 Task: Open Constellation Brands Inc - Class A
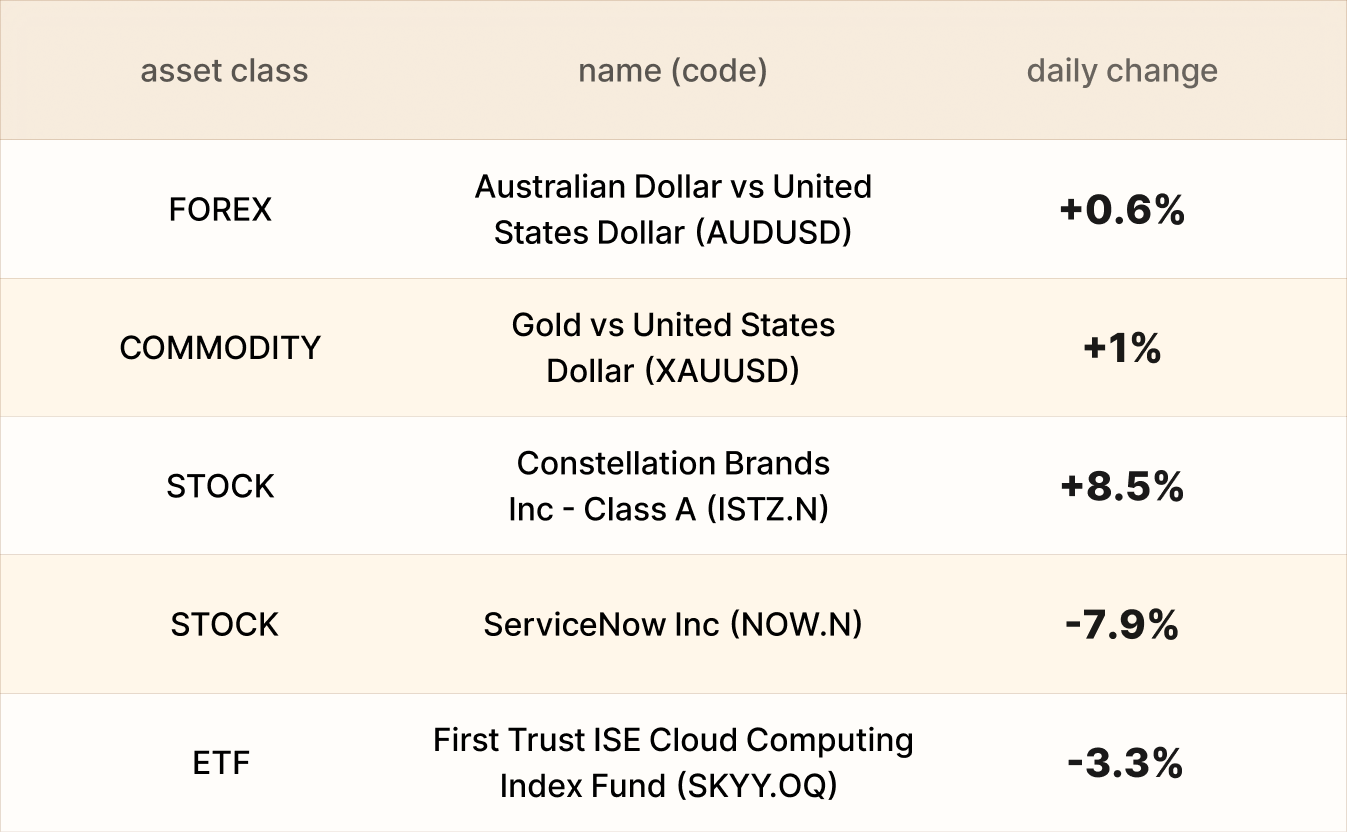(x=673, y=486)
